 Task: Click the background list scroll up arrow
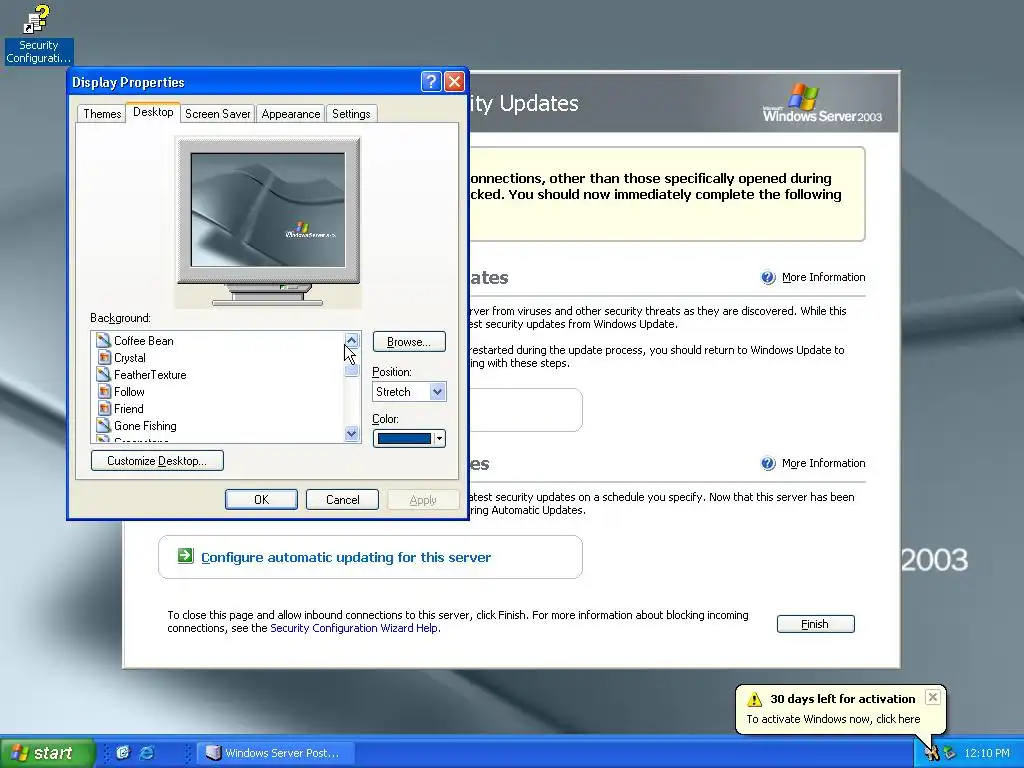pyautogui.click(x=351, y=340)
